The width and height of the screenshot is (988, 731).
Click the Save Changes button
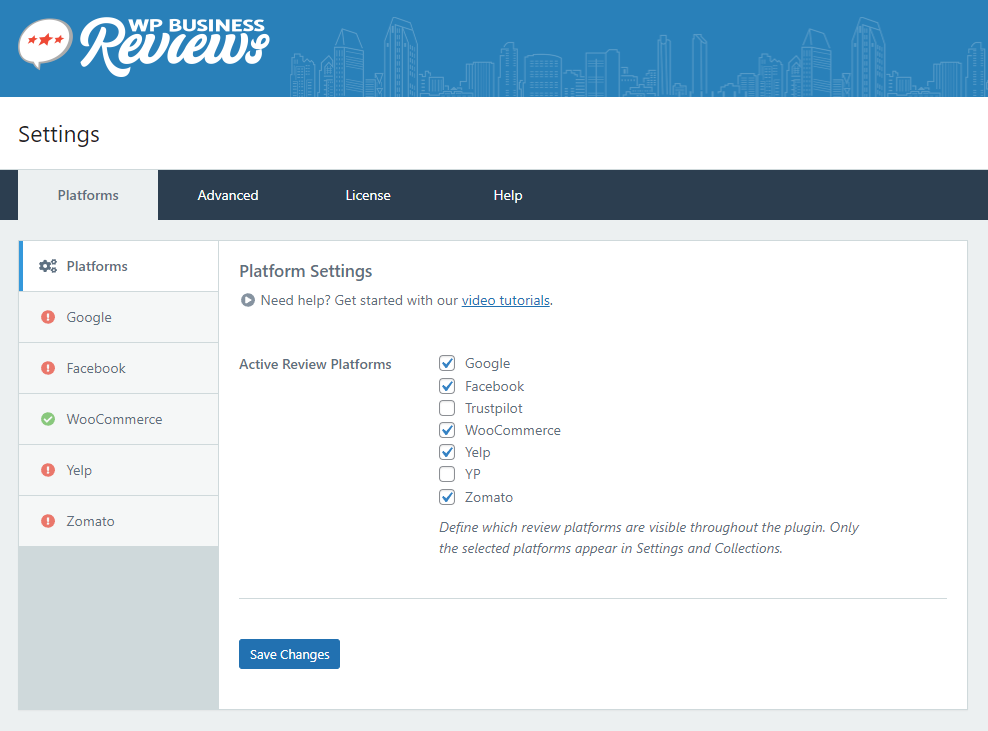(x=289, y=653)
